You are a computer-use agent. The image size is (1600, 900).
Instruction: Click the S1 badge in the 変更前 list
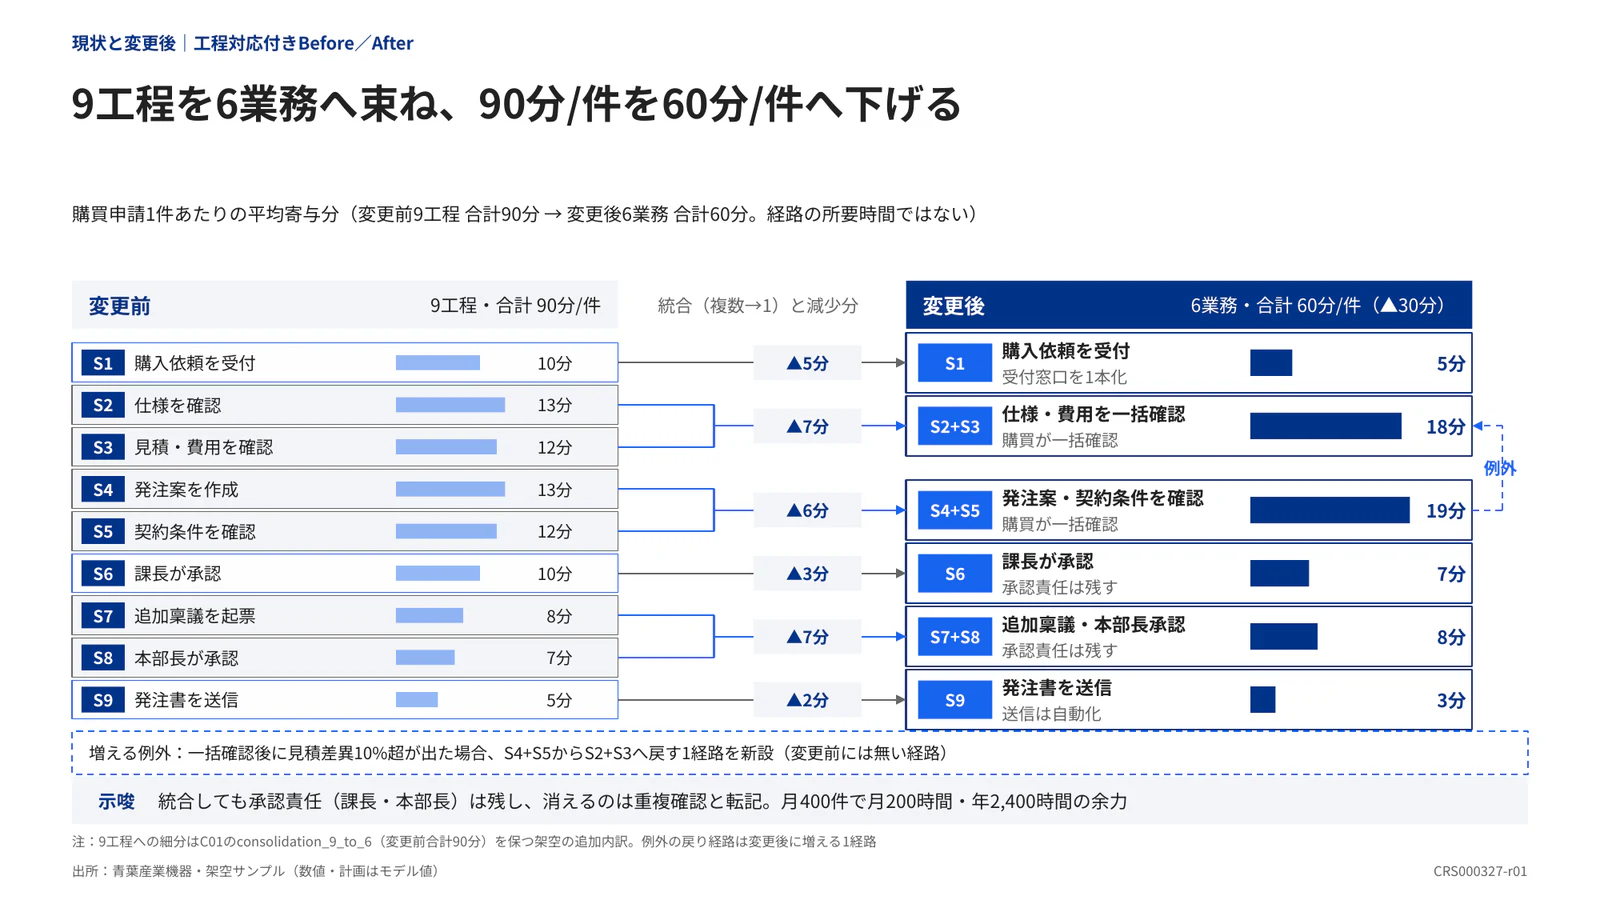(x=103, y=363)
